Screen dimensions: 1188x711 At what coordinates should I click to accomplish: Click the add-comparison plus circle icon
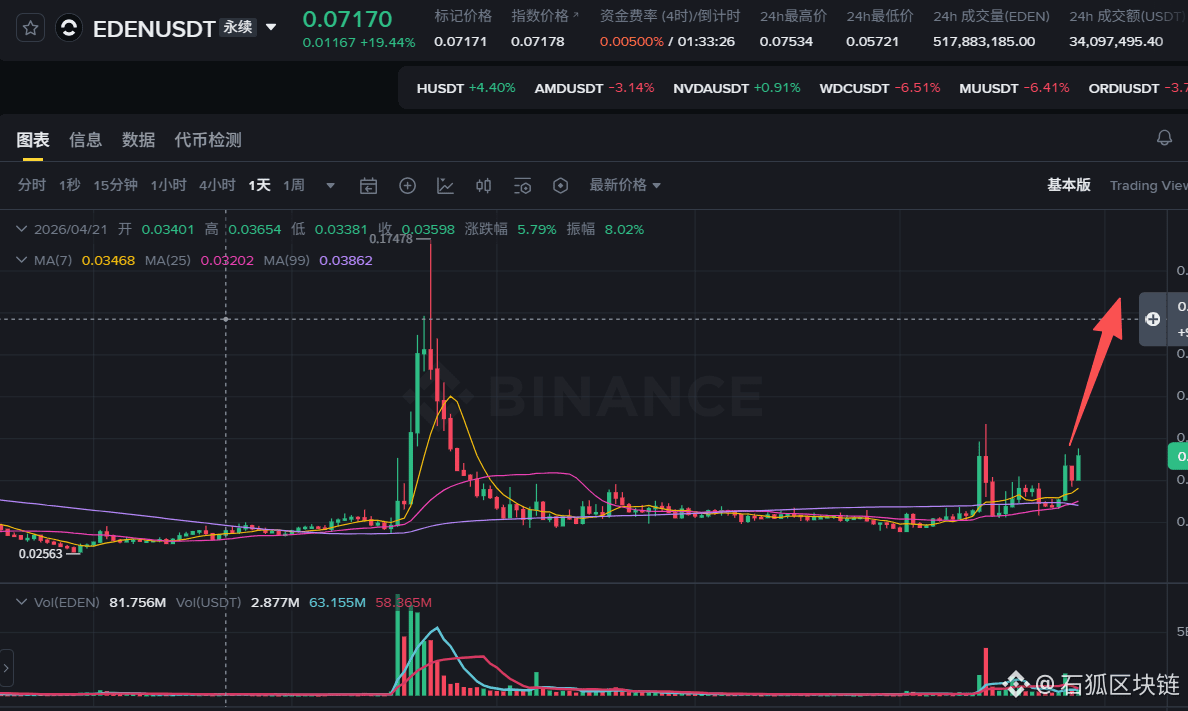pyautogui.click(x=408, y=186)
